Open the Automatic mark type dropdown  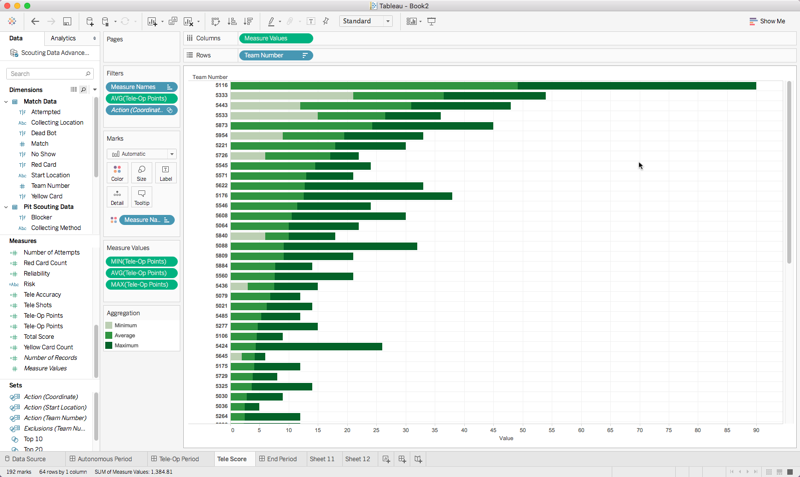[142, 154]
